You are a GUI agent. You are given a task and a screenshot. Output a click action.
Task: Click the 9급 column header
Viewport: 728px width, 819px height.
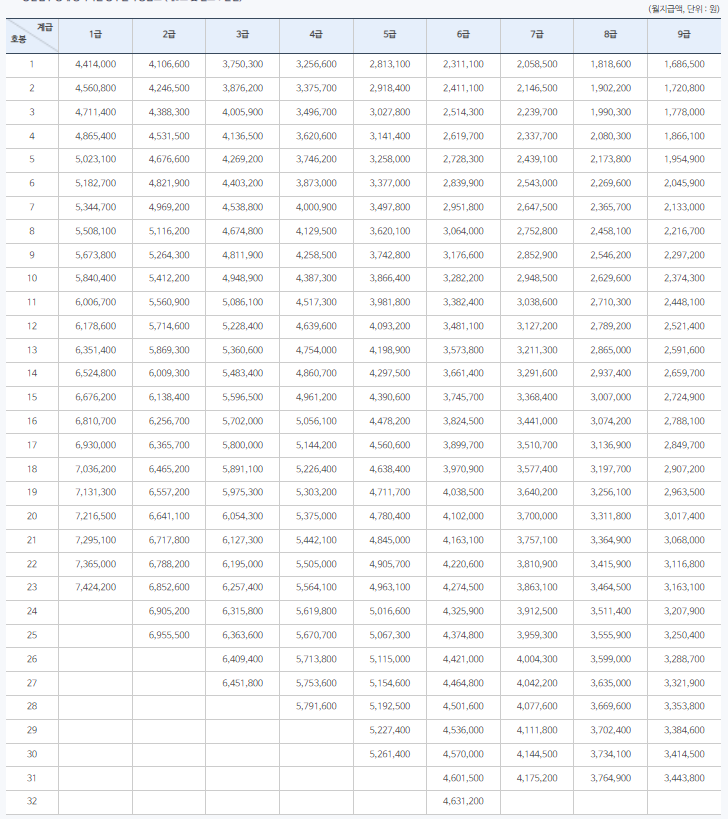click(684, 35)
